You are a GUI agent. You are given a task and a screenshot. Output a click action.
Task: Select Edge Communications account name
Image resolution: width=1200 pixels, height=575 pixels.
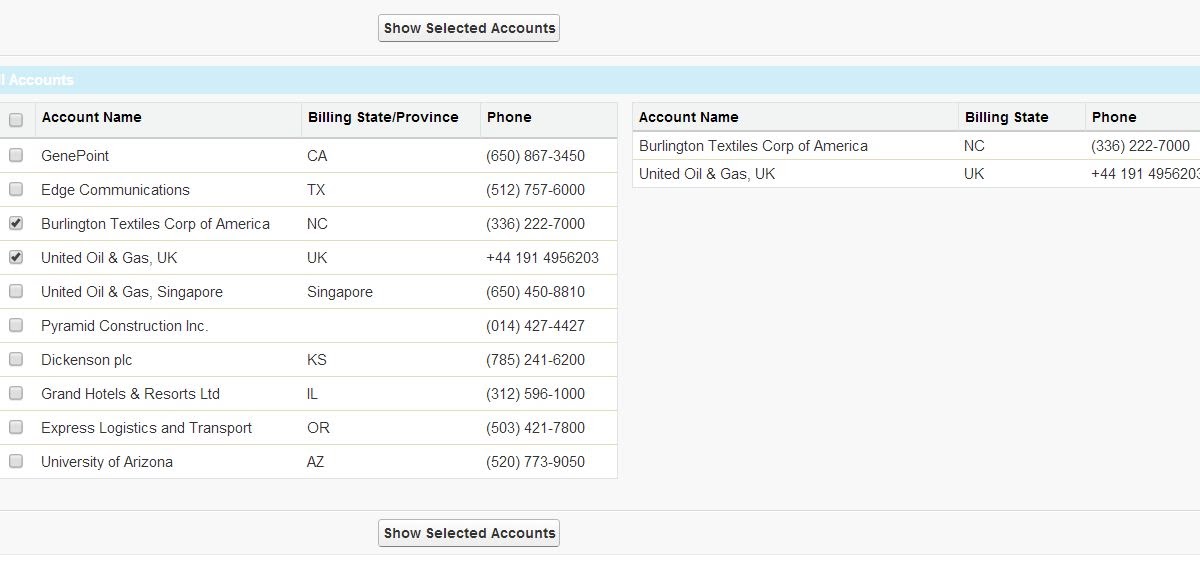click(115, 190)
